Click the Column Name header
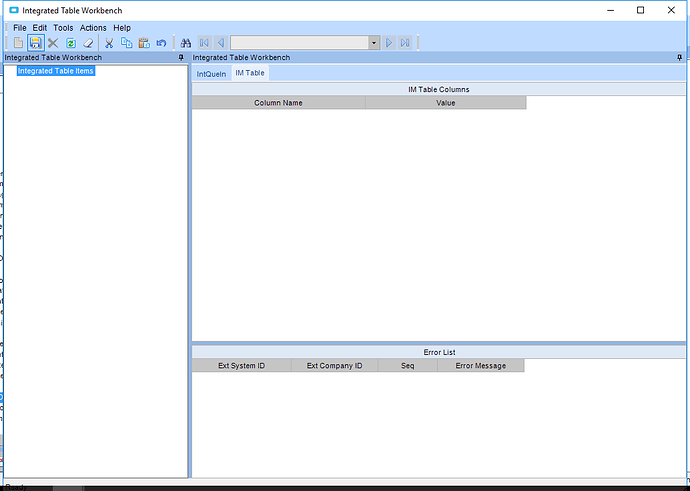690x491 pixels. click(x=279, y=103)
